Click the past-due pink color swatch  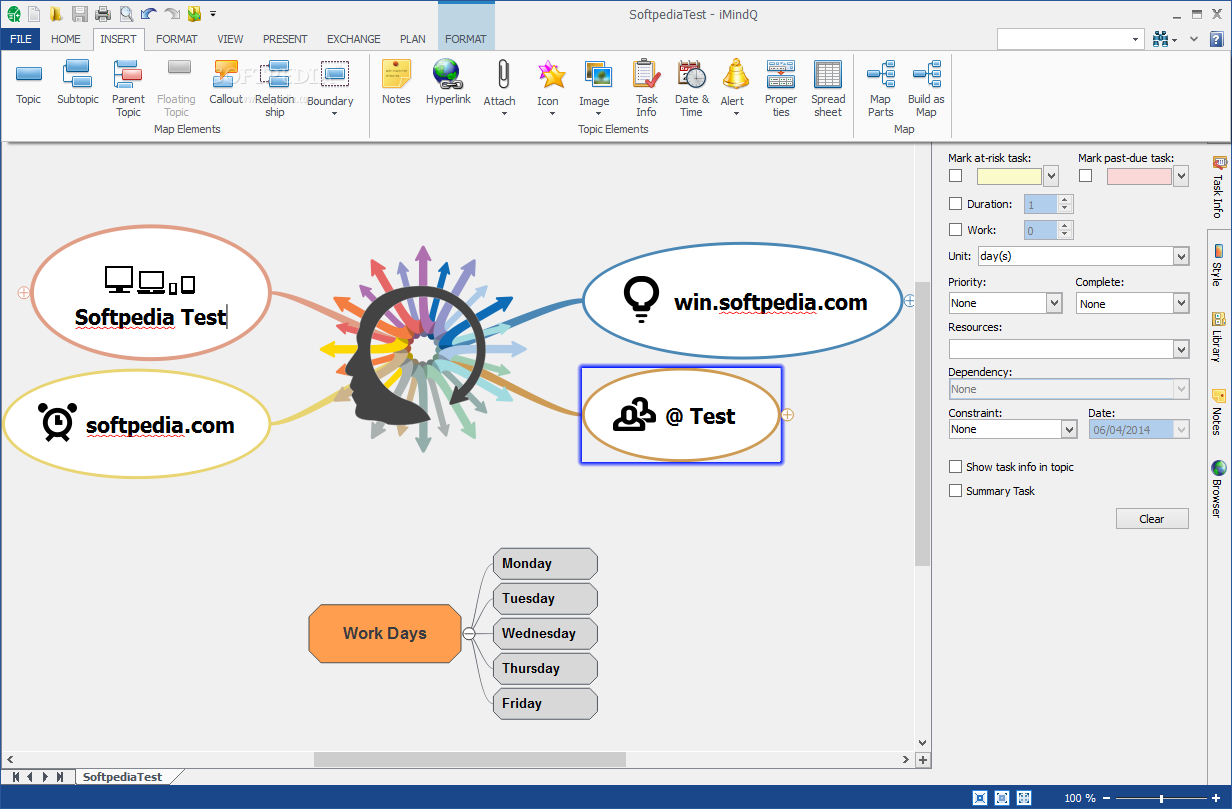1139,176
